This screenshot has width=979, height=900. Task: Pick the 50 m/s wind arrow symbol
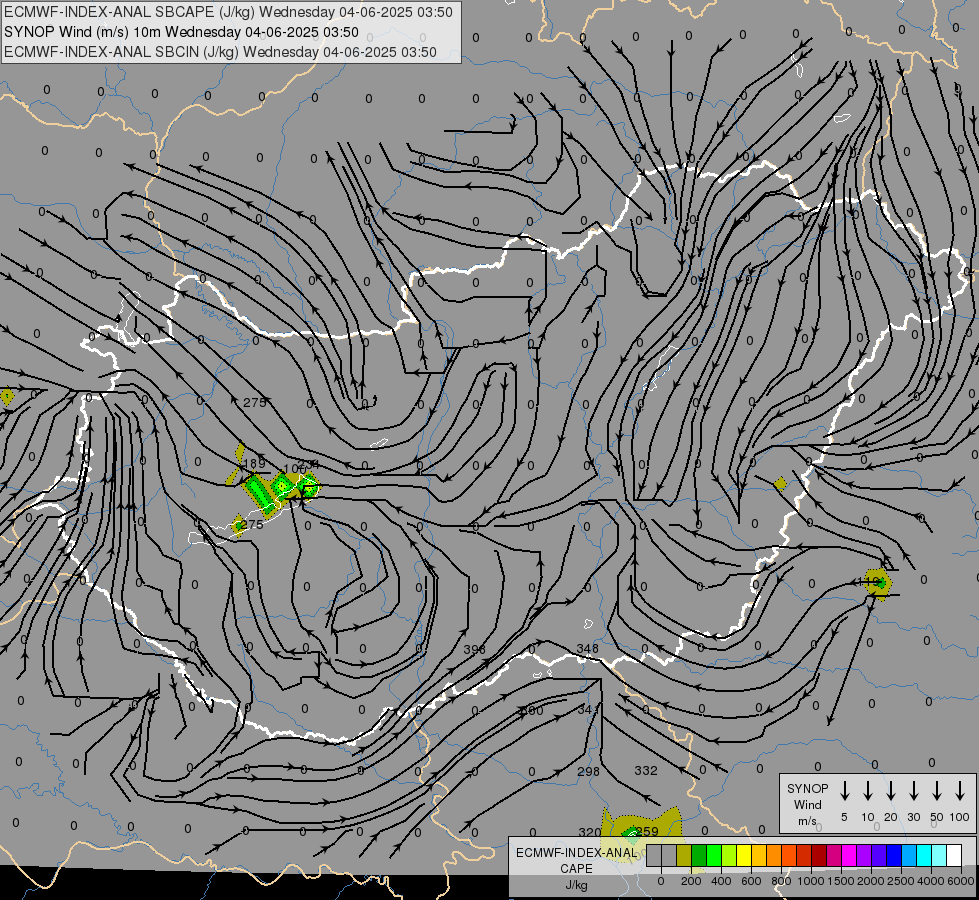[x=937, y=791]
